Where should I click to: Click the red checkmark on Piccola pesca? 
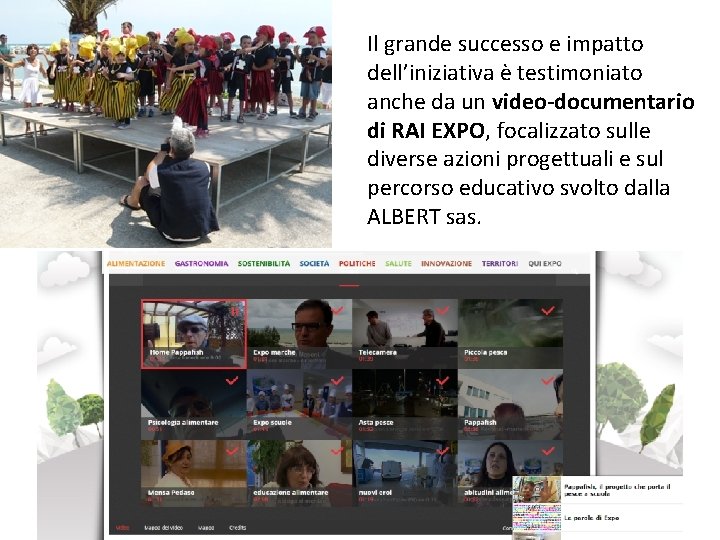[x=548, y=311]
